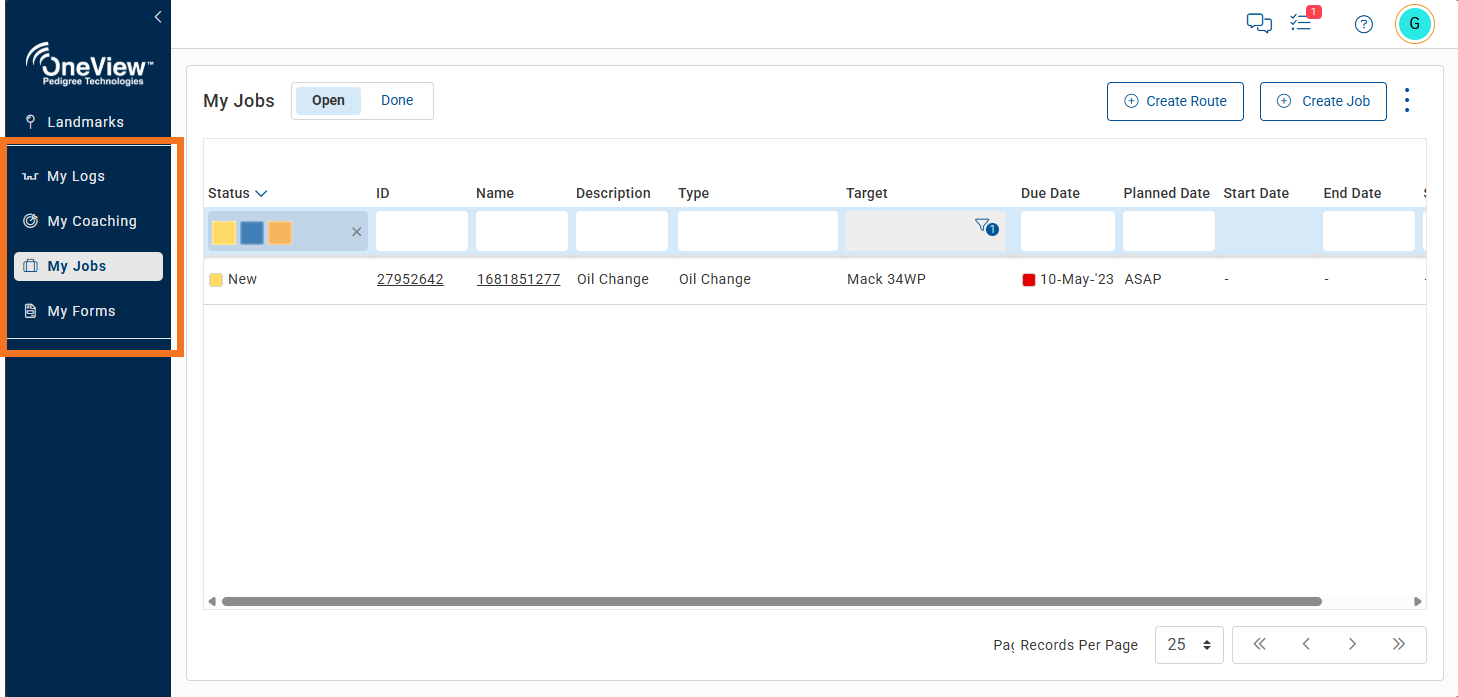The height and width of the screenshot is (697, 1458).
Task: Select My Jobs in the sidebar
Action: click(88, 266)
